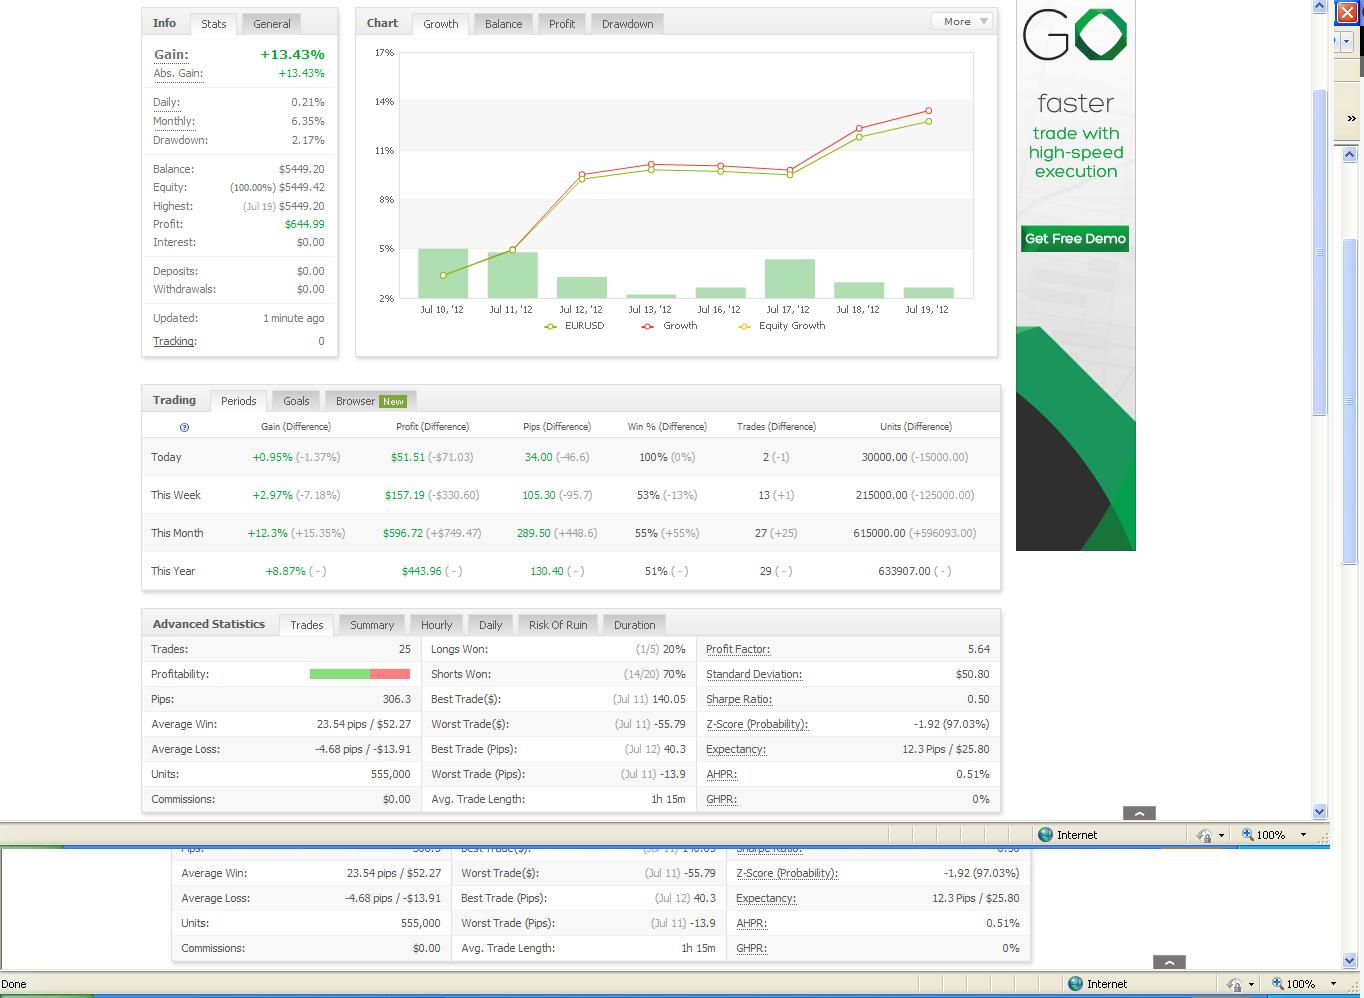The height and width of the screenshot is (998, 1364).
Task: Select the Drawdown chart tab
Action: (627, 24)
